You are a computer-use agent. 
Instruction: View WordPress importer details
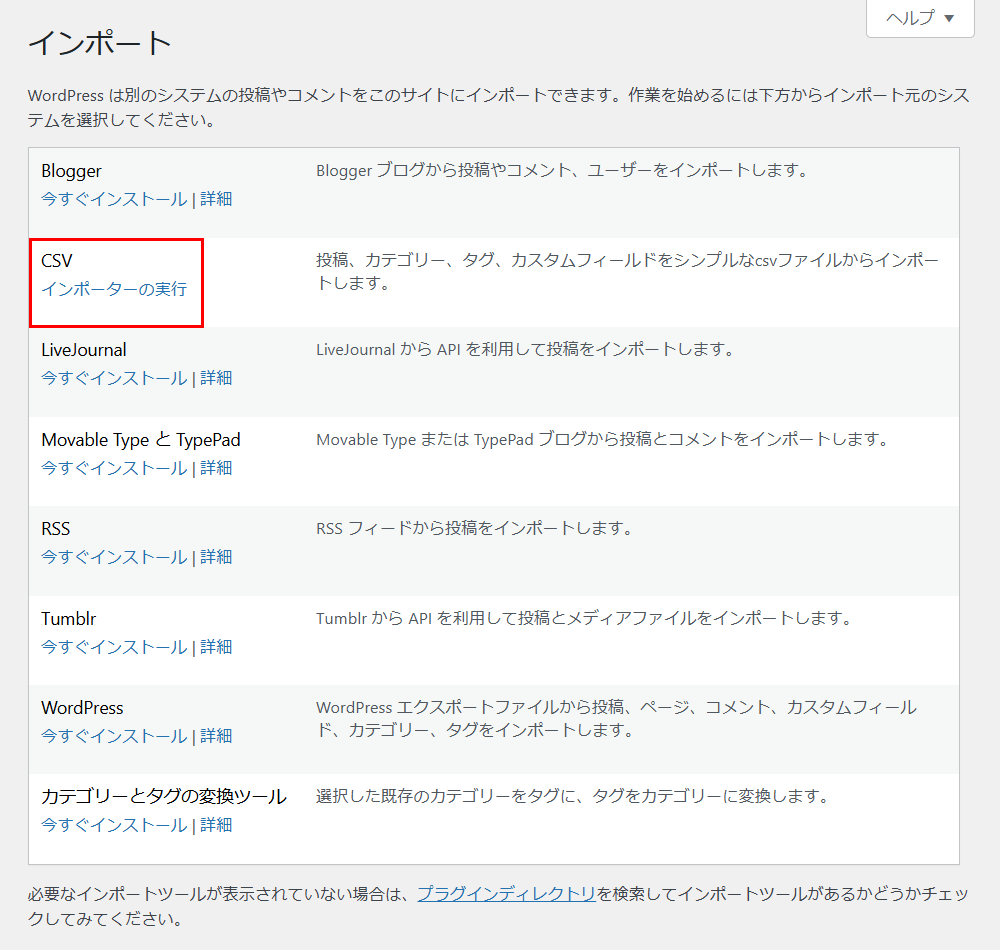(217, 735)
